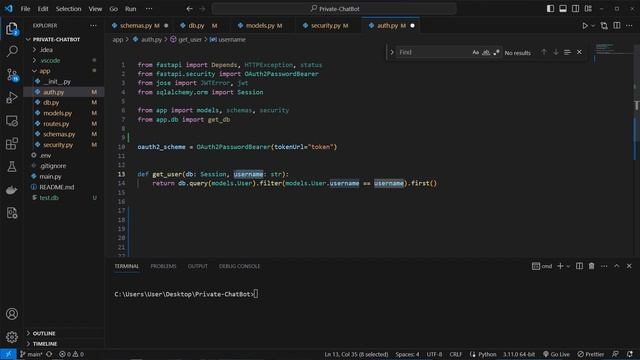The image size is (640, 360).
Task: Collapse the PRIVATE-CHATBOT root folder
Action: pos(56,40)
